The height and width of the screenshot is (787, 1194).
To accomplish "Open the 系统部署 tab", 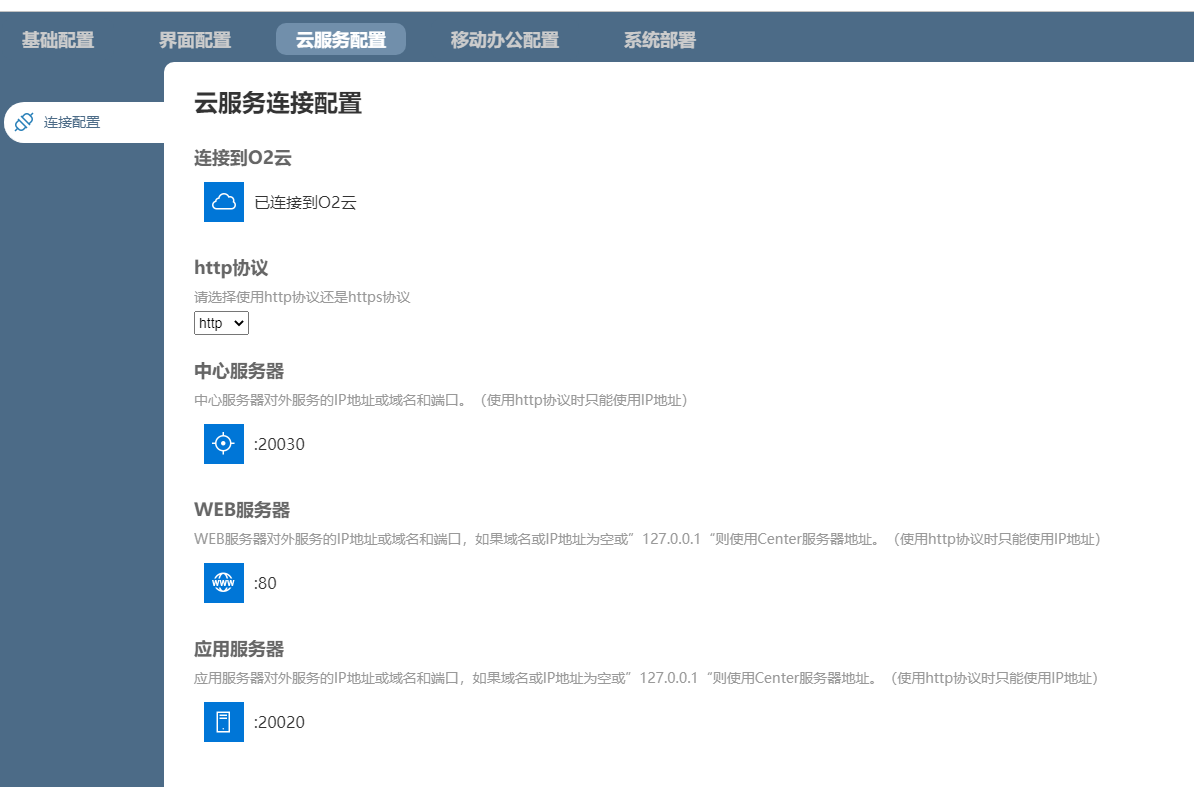I will [x=660, y=40].
